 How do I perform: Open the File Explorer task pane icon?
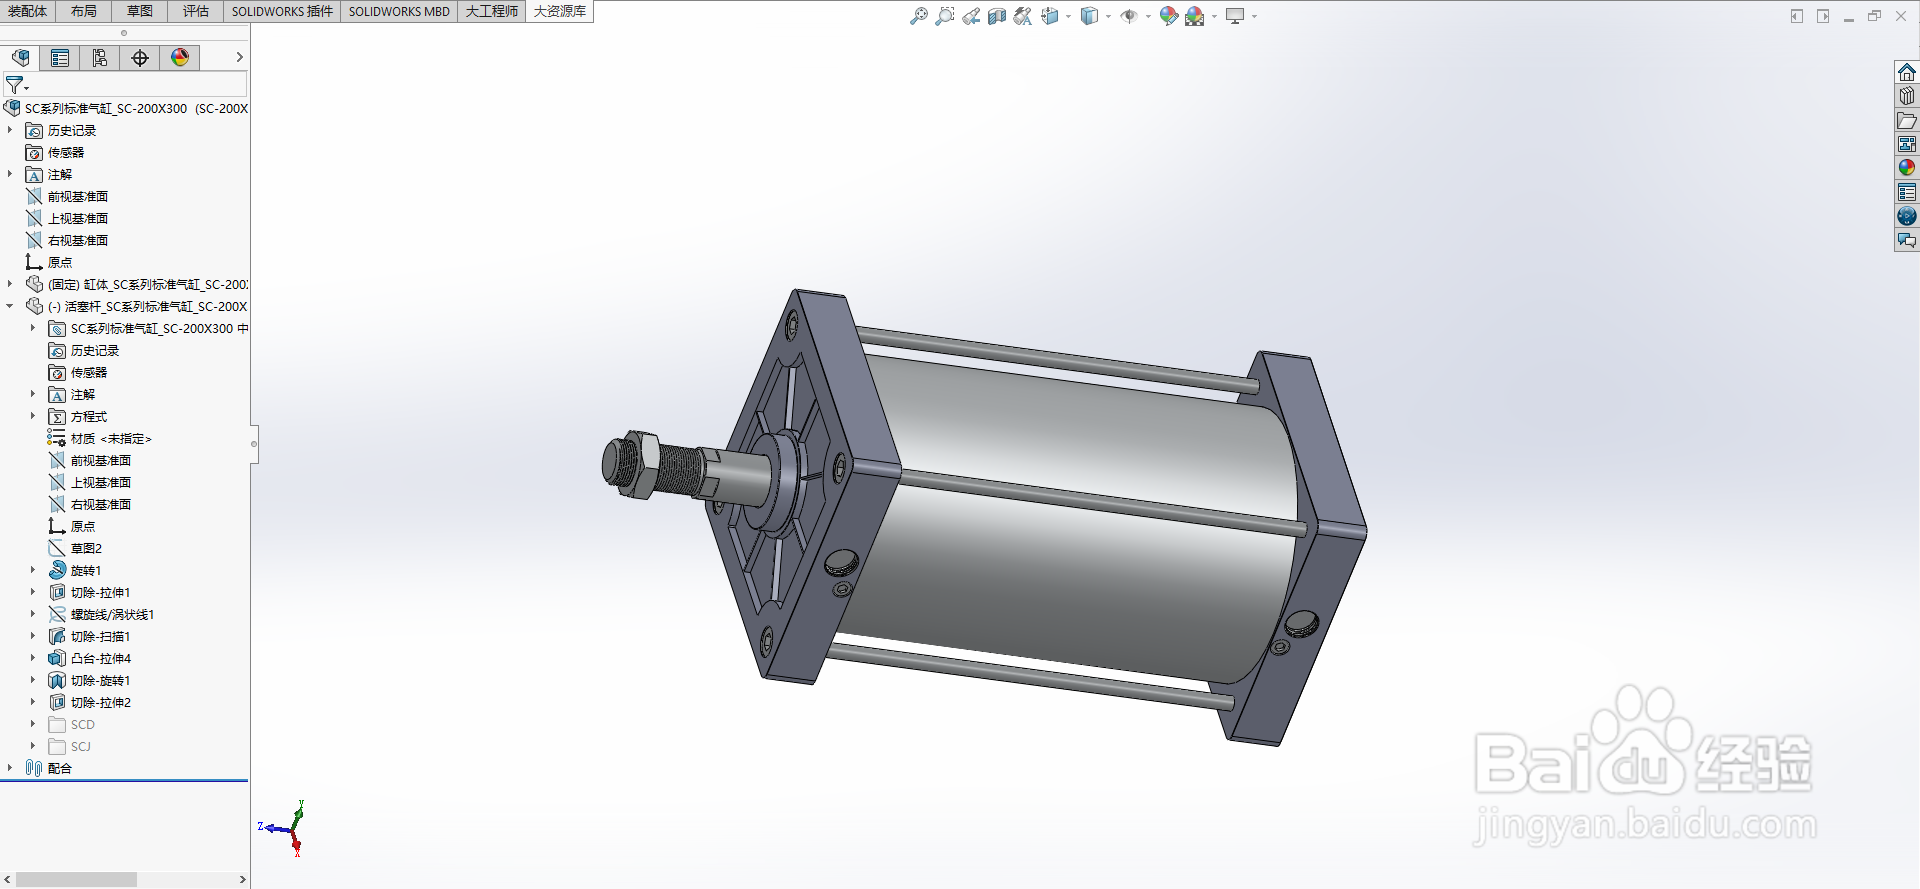click(1907, 120)
